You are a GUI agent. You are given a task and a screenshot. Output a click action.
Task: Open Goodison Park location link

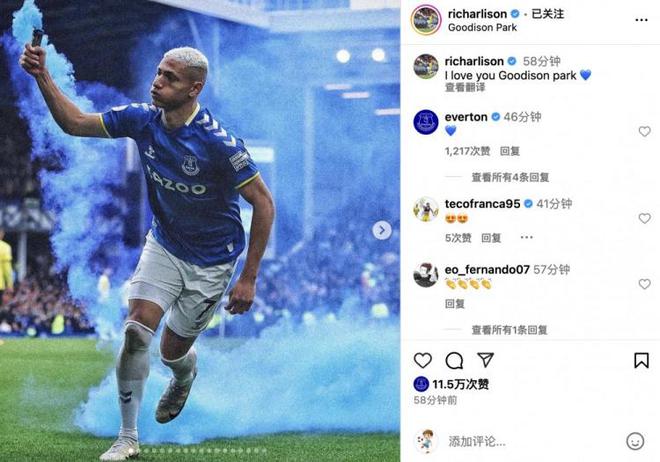coord(482,28)
